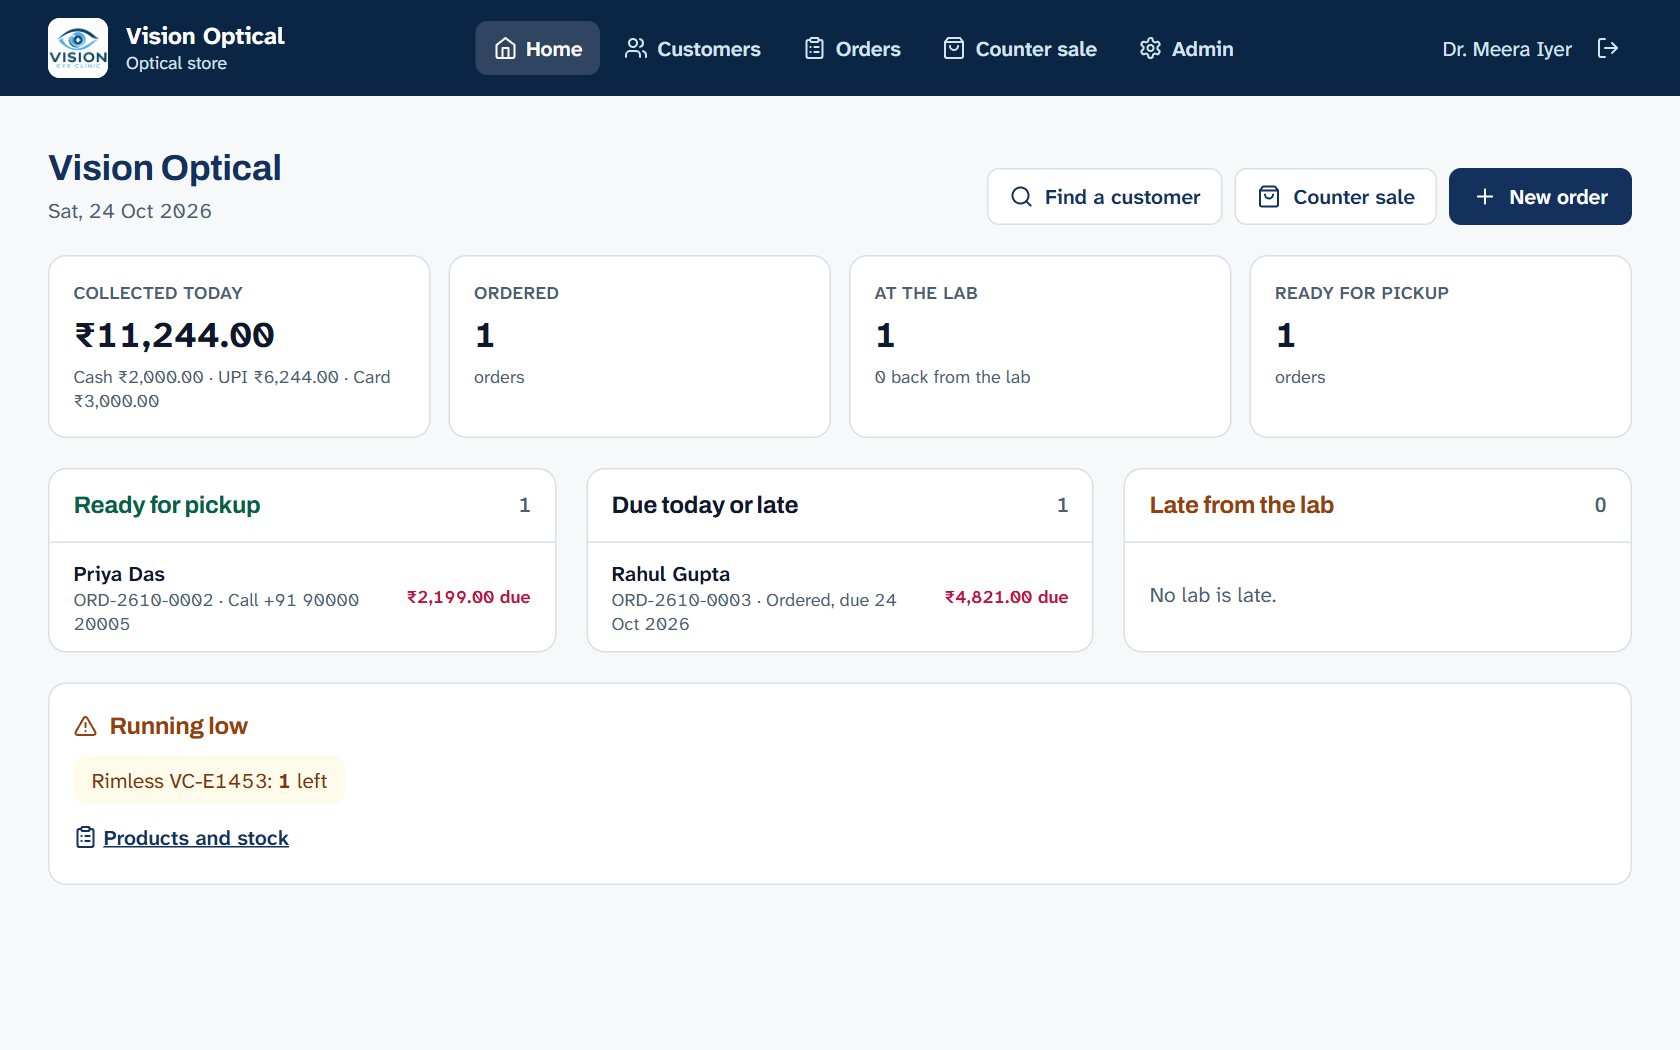Click the warning triangle next to Running low
1680x1050 pixels.
point(86,726)
